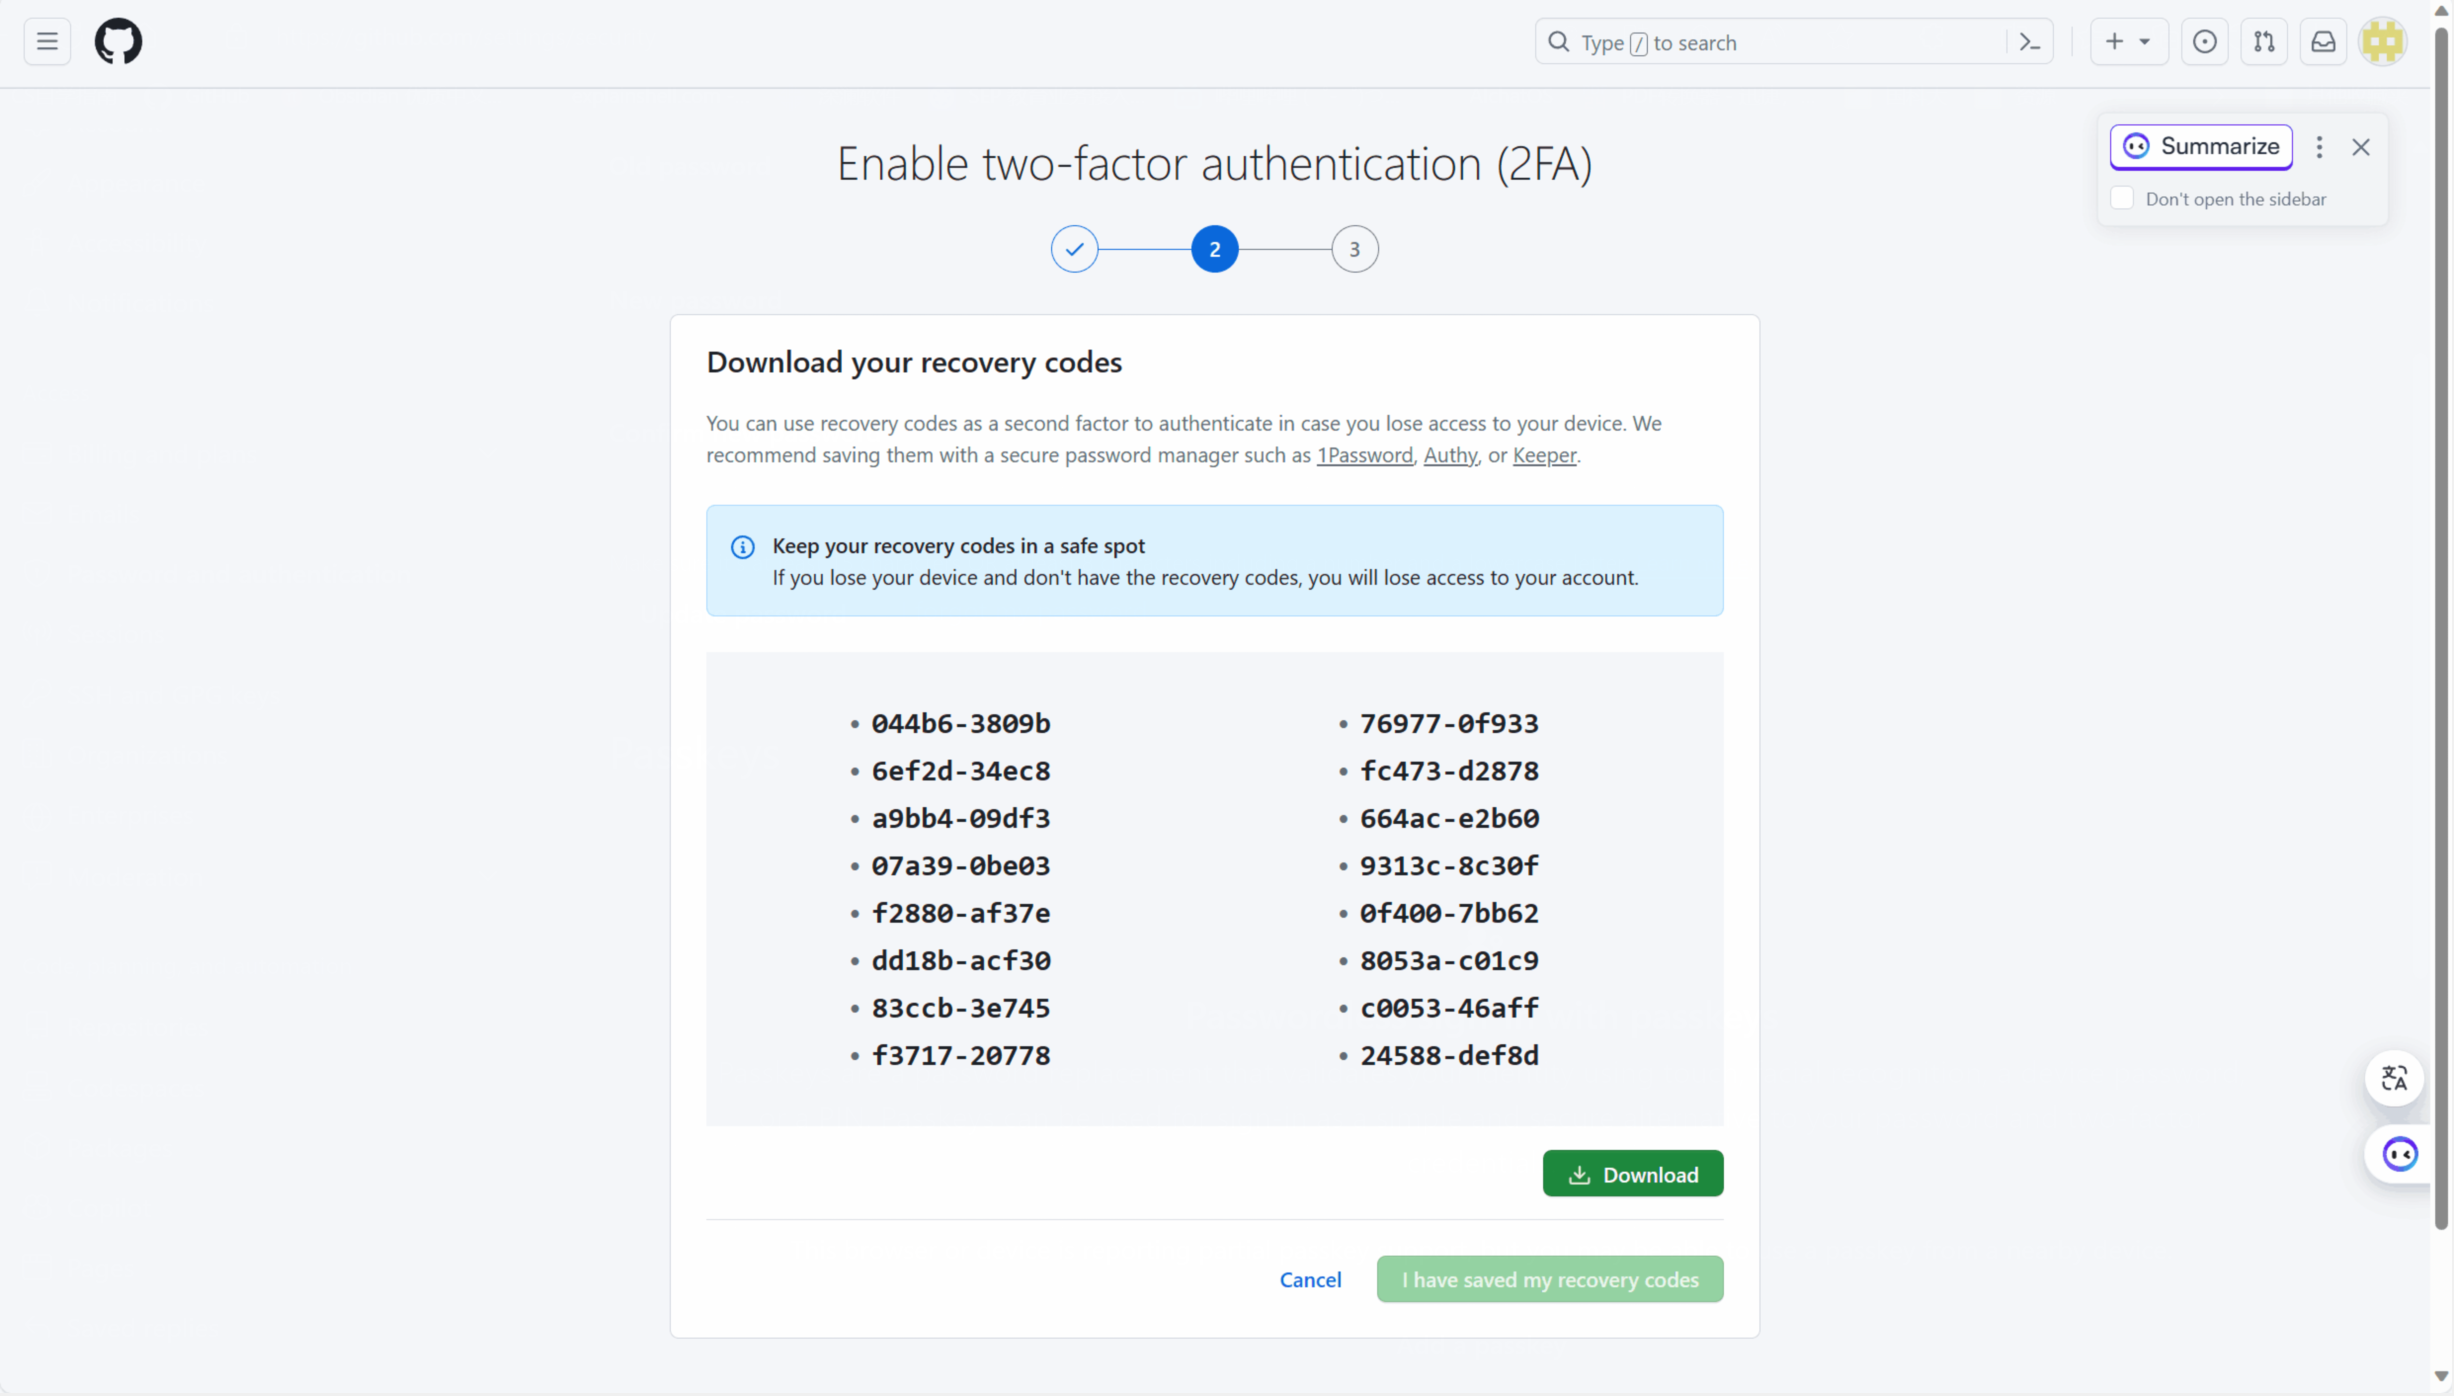Click the Download recovery codes button
Screen dimensions: 2454x1396
pos(1632,1174)
